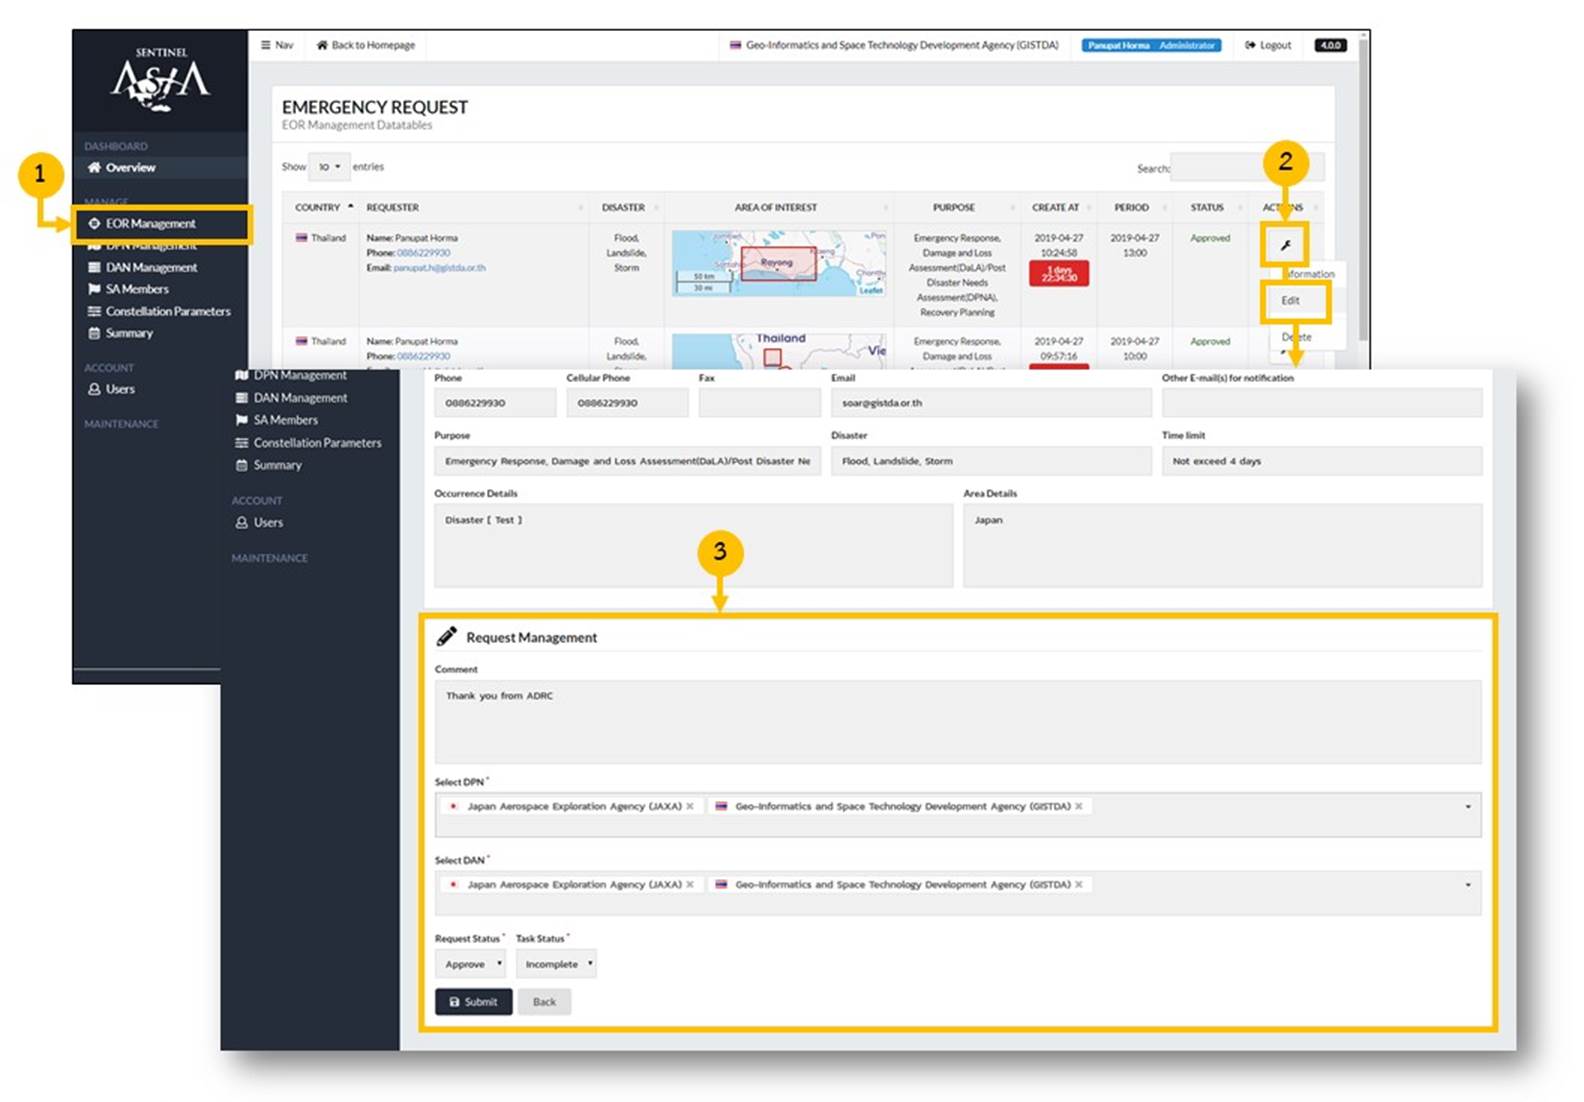This screenshot has height=1102, width=1584.
Task: Click the Comment text area
Action: coord(956,722)
